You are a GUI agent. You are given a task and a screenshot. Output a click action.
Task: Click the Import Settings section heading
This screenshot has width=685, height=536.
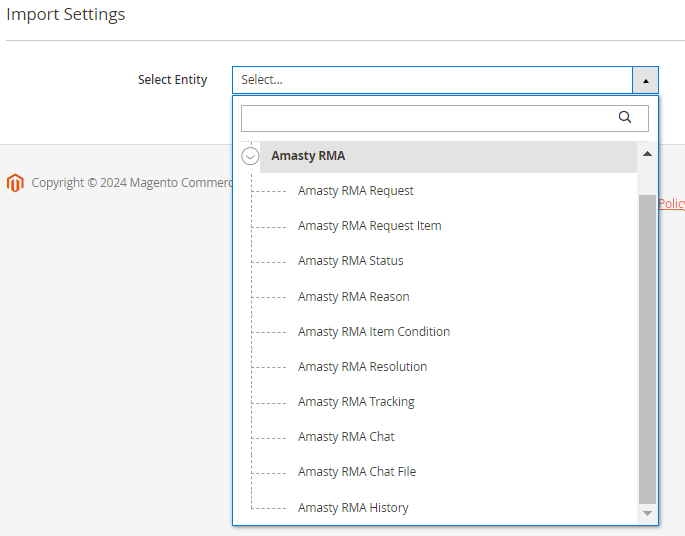pyautogui.click(x=66, y=14)
